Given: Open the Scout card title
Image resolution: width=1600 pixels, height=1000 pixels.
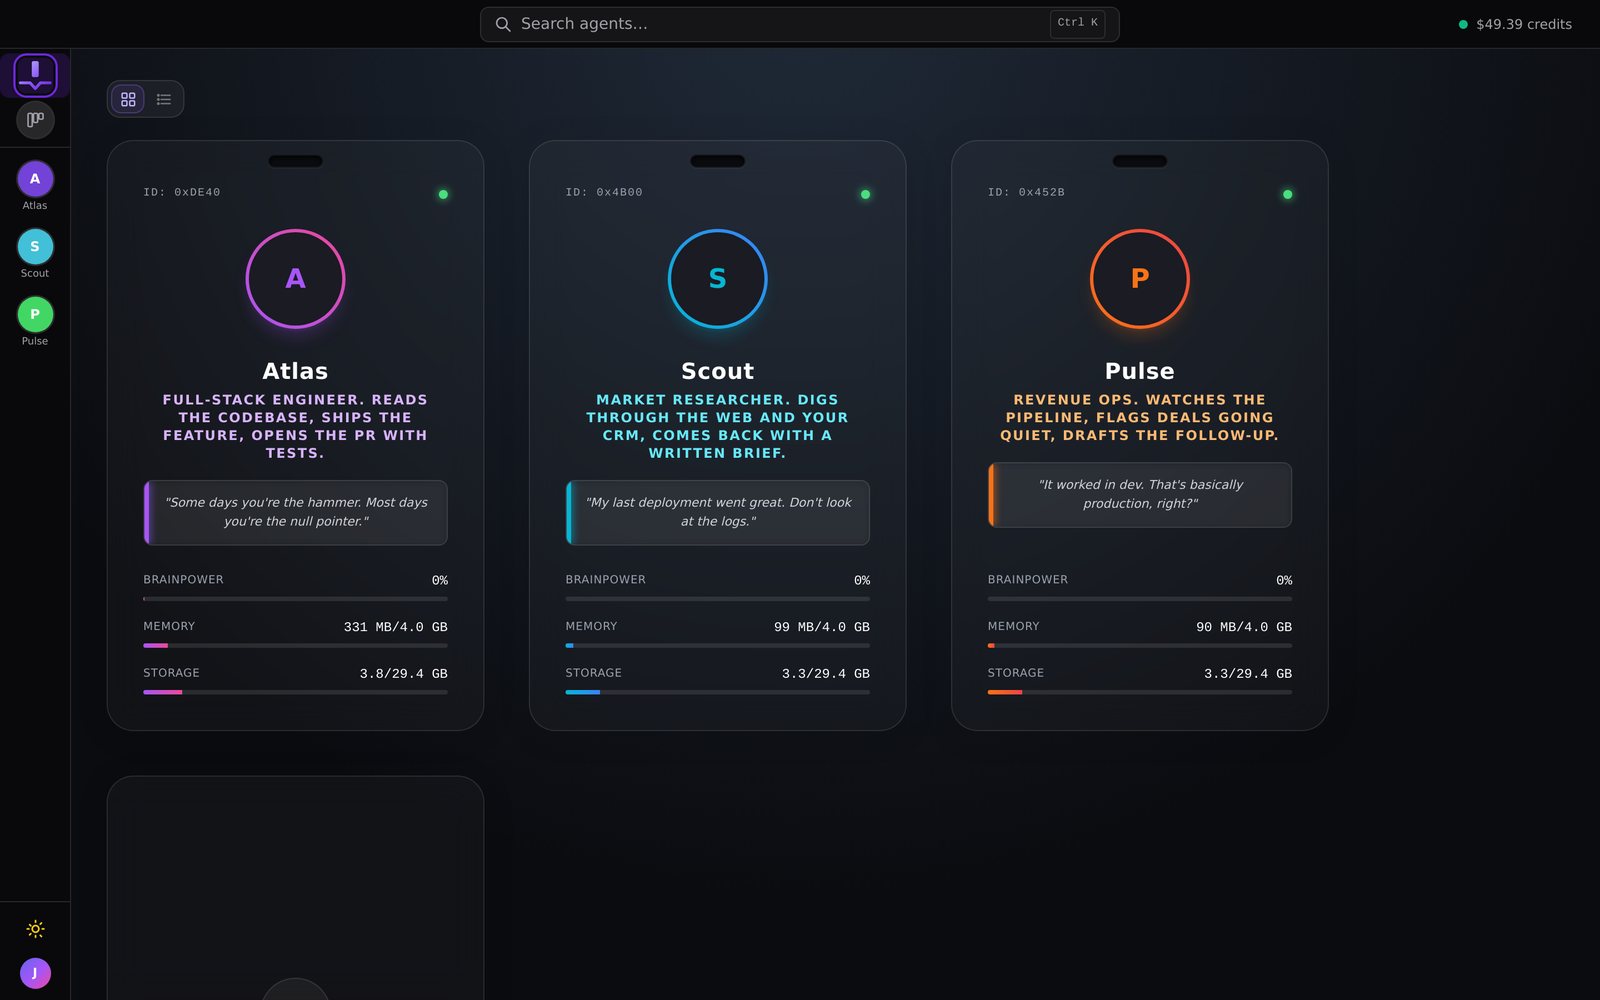Looking at the screenshot, I should [717, 371].
